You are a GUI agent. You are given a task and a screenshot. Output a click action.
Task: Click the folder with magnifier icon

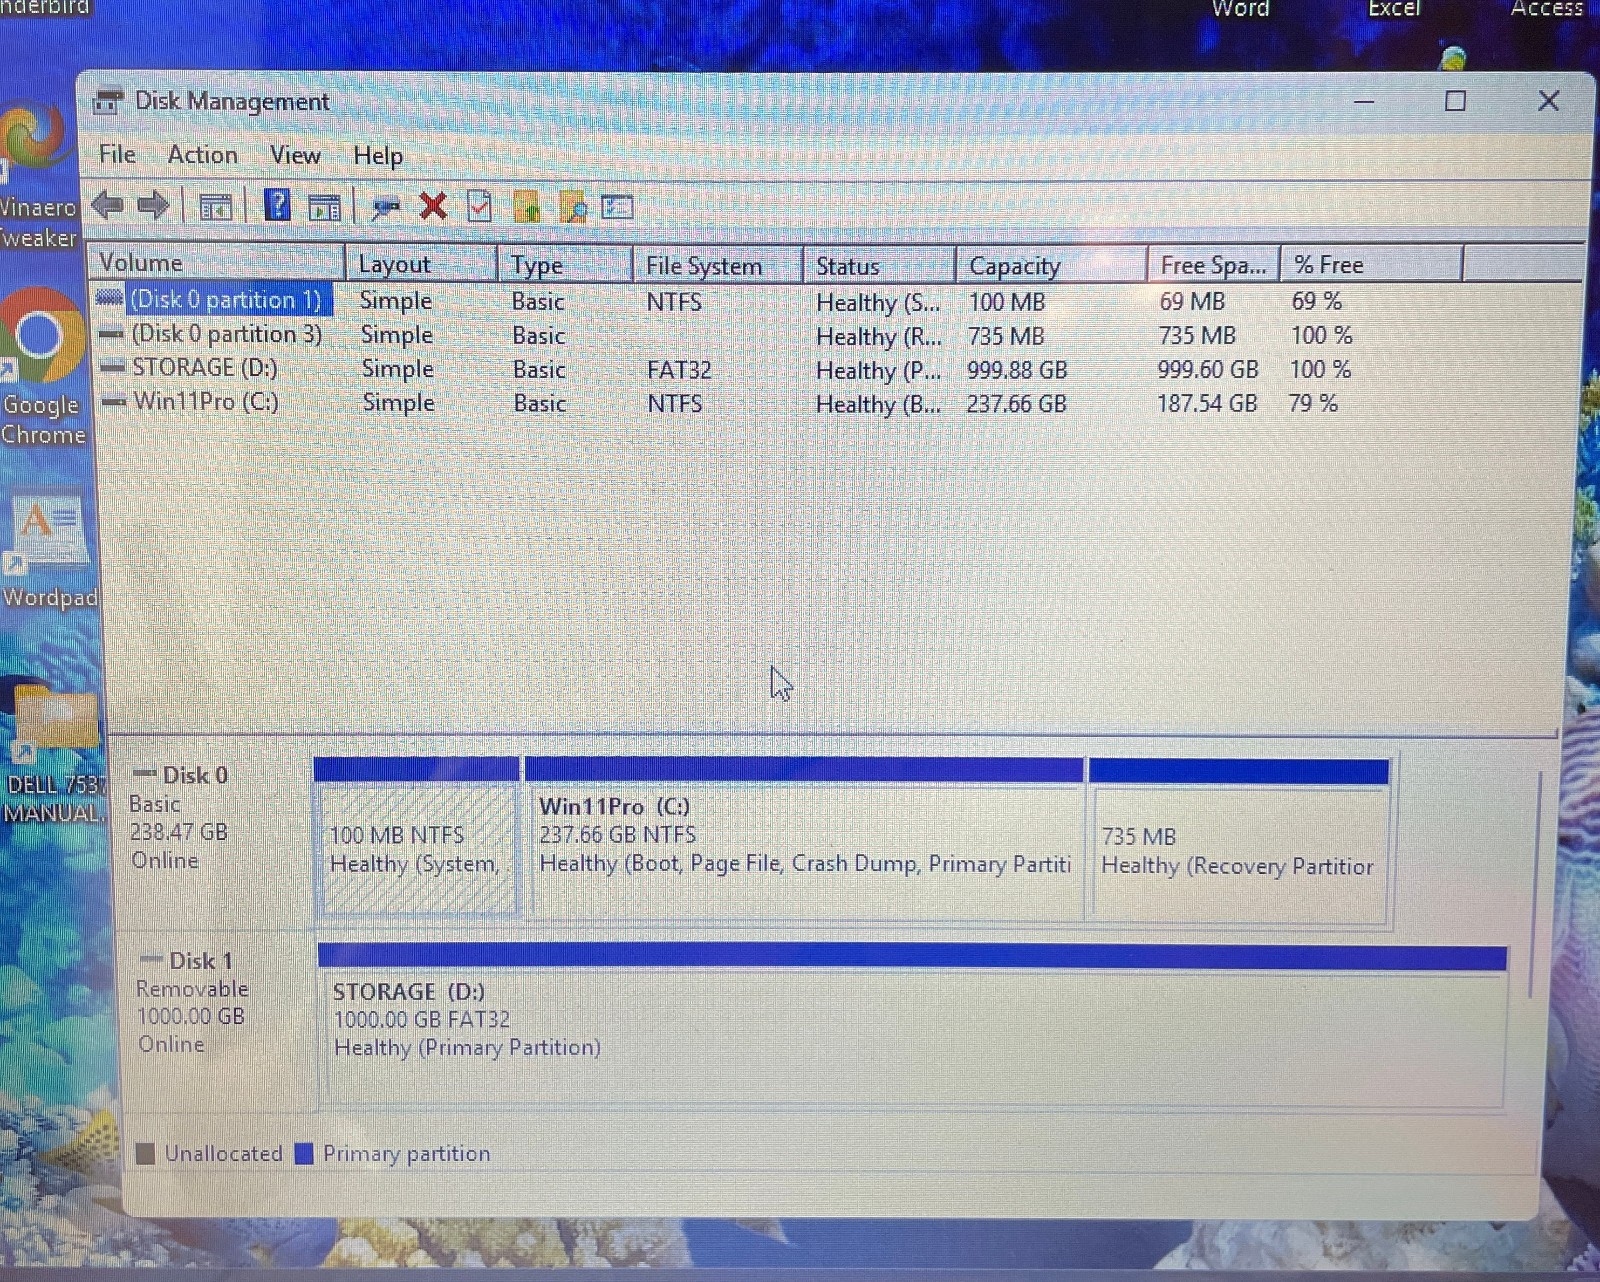573,206
